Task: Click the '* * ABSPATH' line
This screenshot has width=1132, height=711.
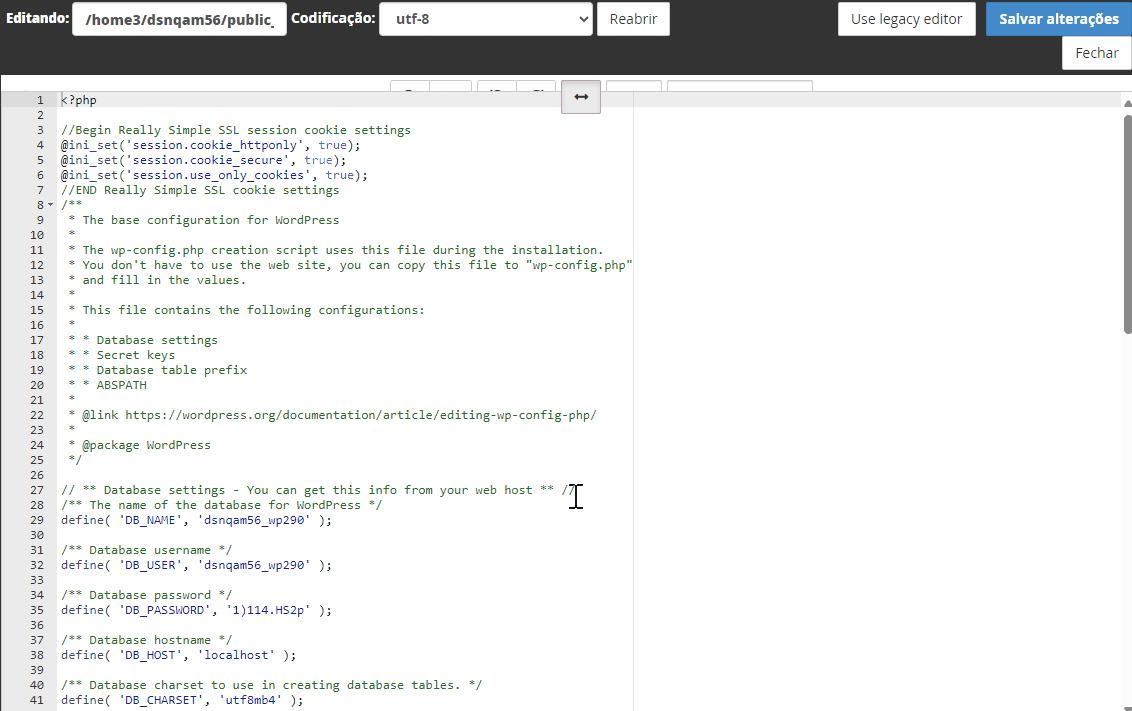Action: 108,385
